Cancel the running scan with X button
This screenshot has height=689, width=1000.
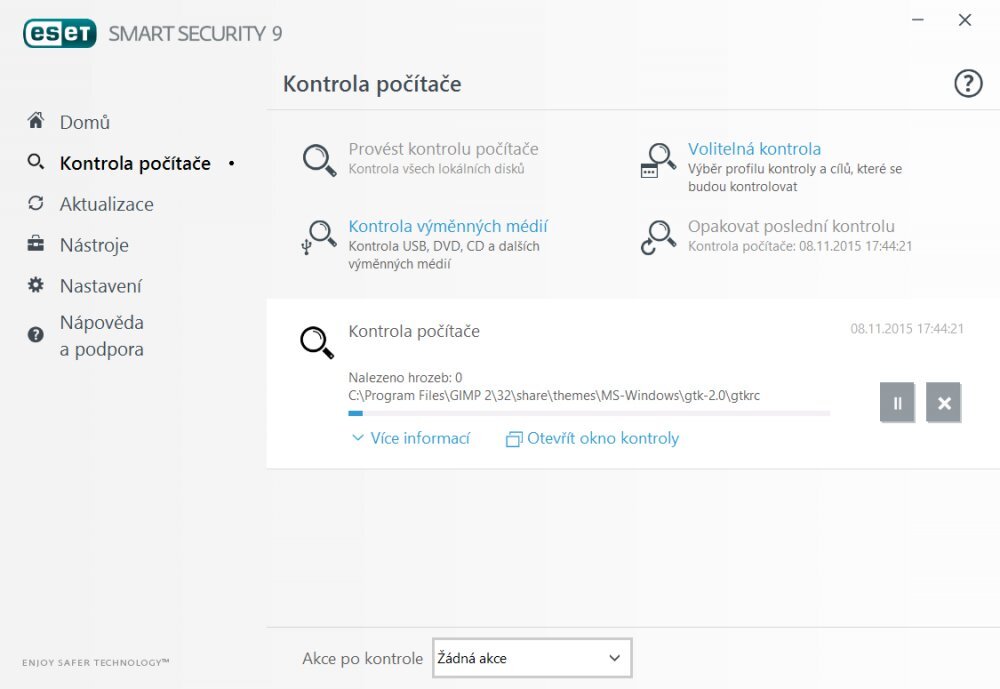943,402
